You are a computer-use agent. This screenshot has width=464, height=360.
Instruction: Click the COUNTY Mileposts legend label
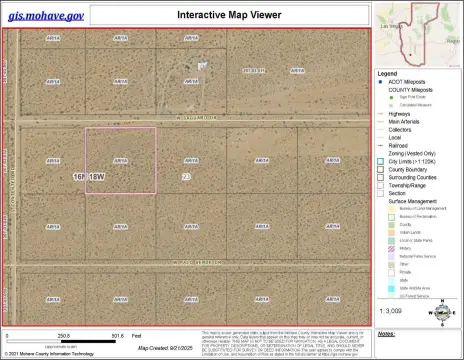(x=410, y=90)
